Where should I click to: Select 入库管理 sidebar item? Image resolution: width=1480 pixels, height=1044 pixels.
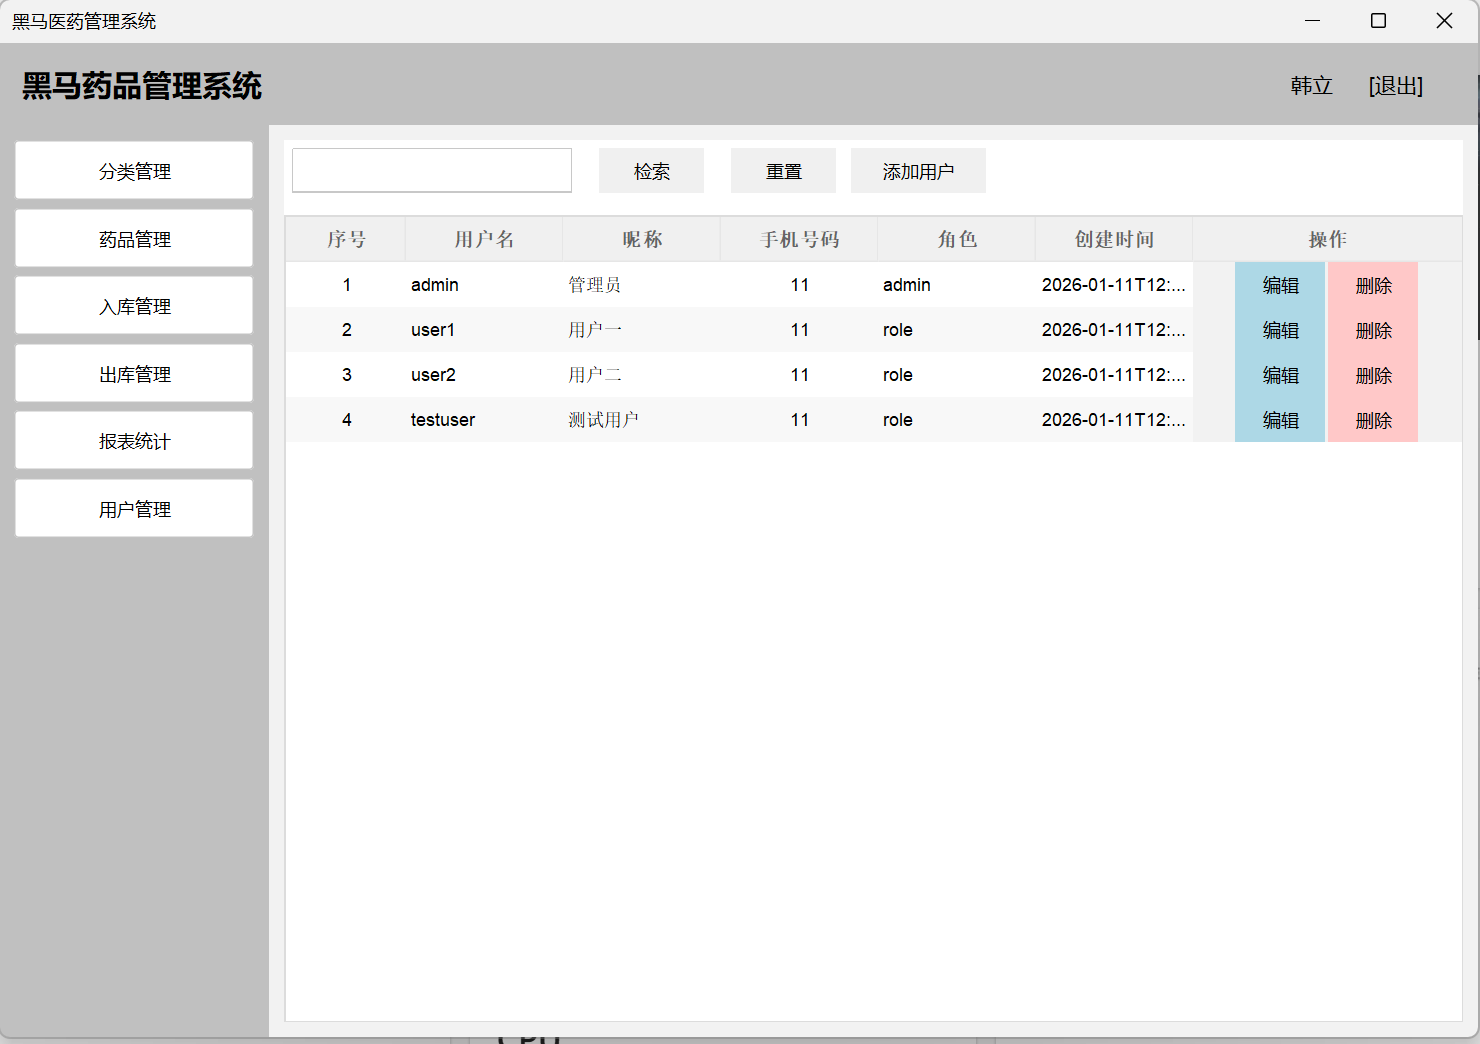click(x=134, y=306)
